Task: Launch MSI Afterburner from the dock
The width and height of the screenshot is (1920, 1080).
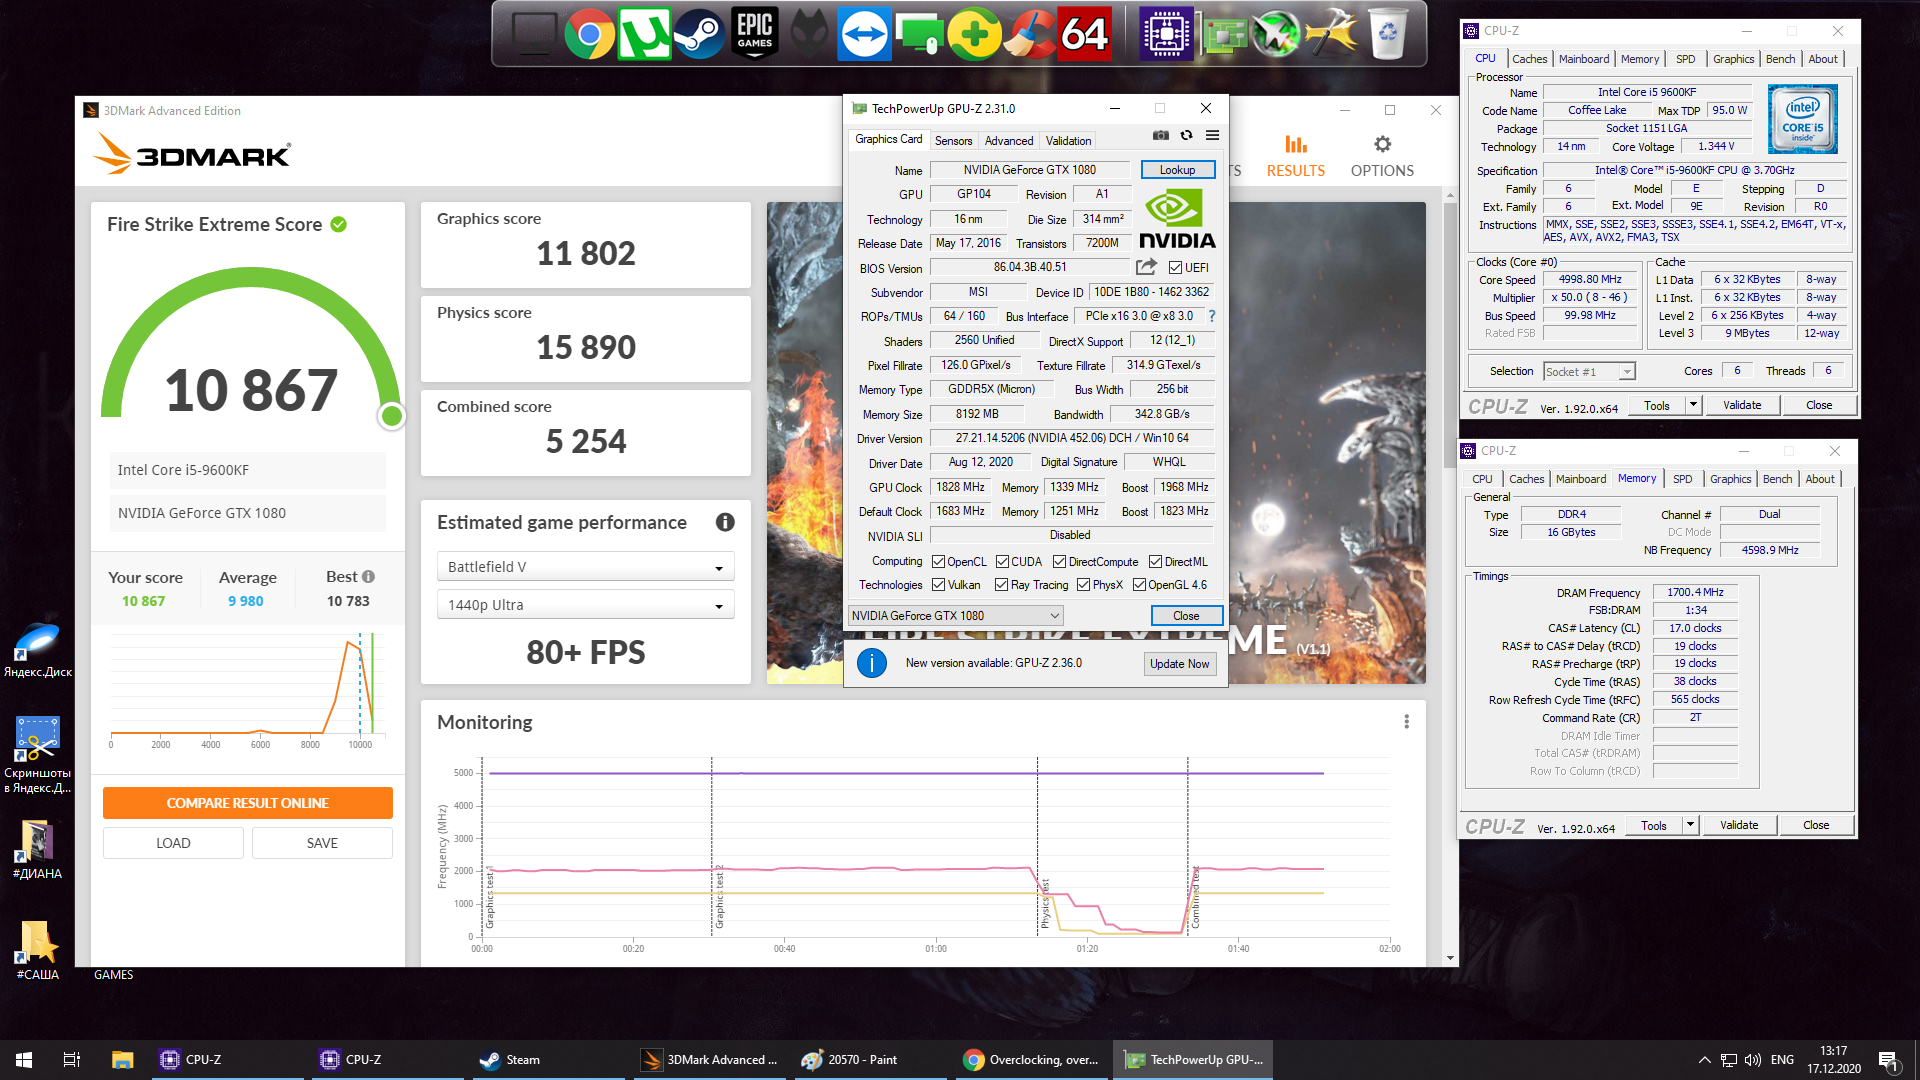Action: [1276, 35]
